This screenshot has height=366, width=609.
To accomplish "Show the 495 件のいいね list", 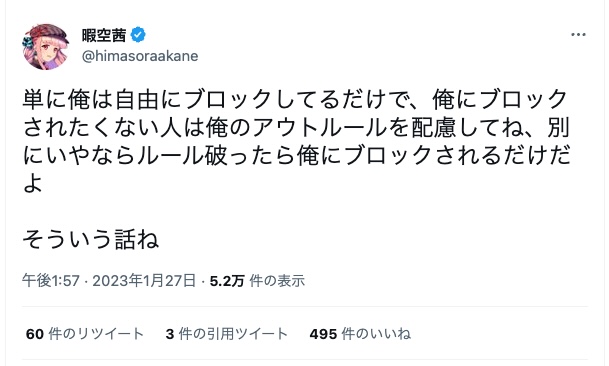I will 360,334.
